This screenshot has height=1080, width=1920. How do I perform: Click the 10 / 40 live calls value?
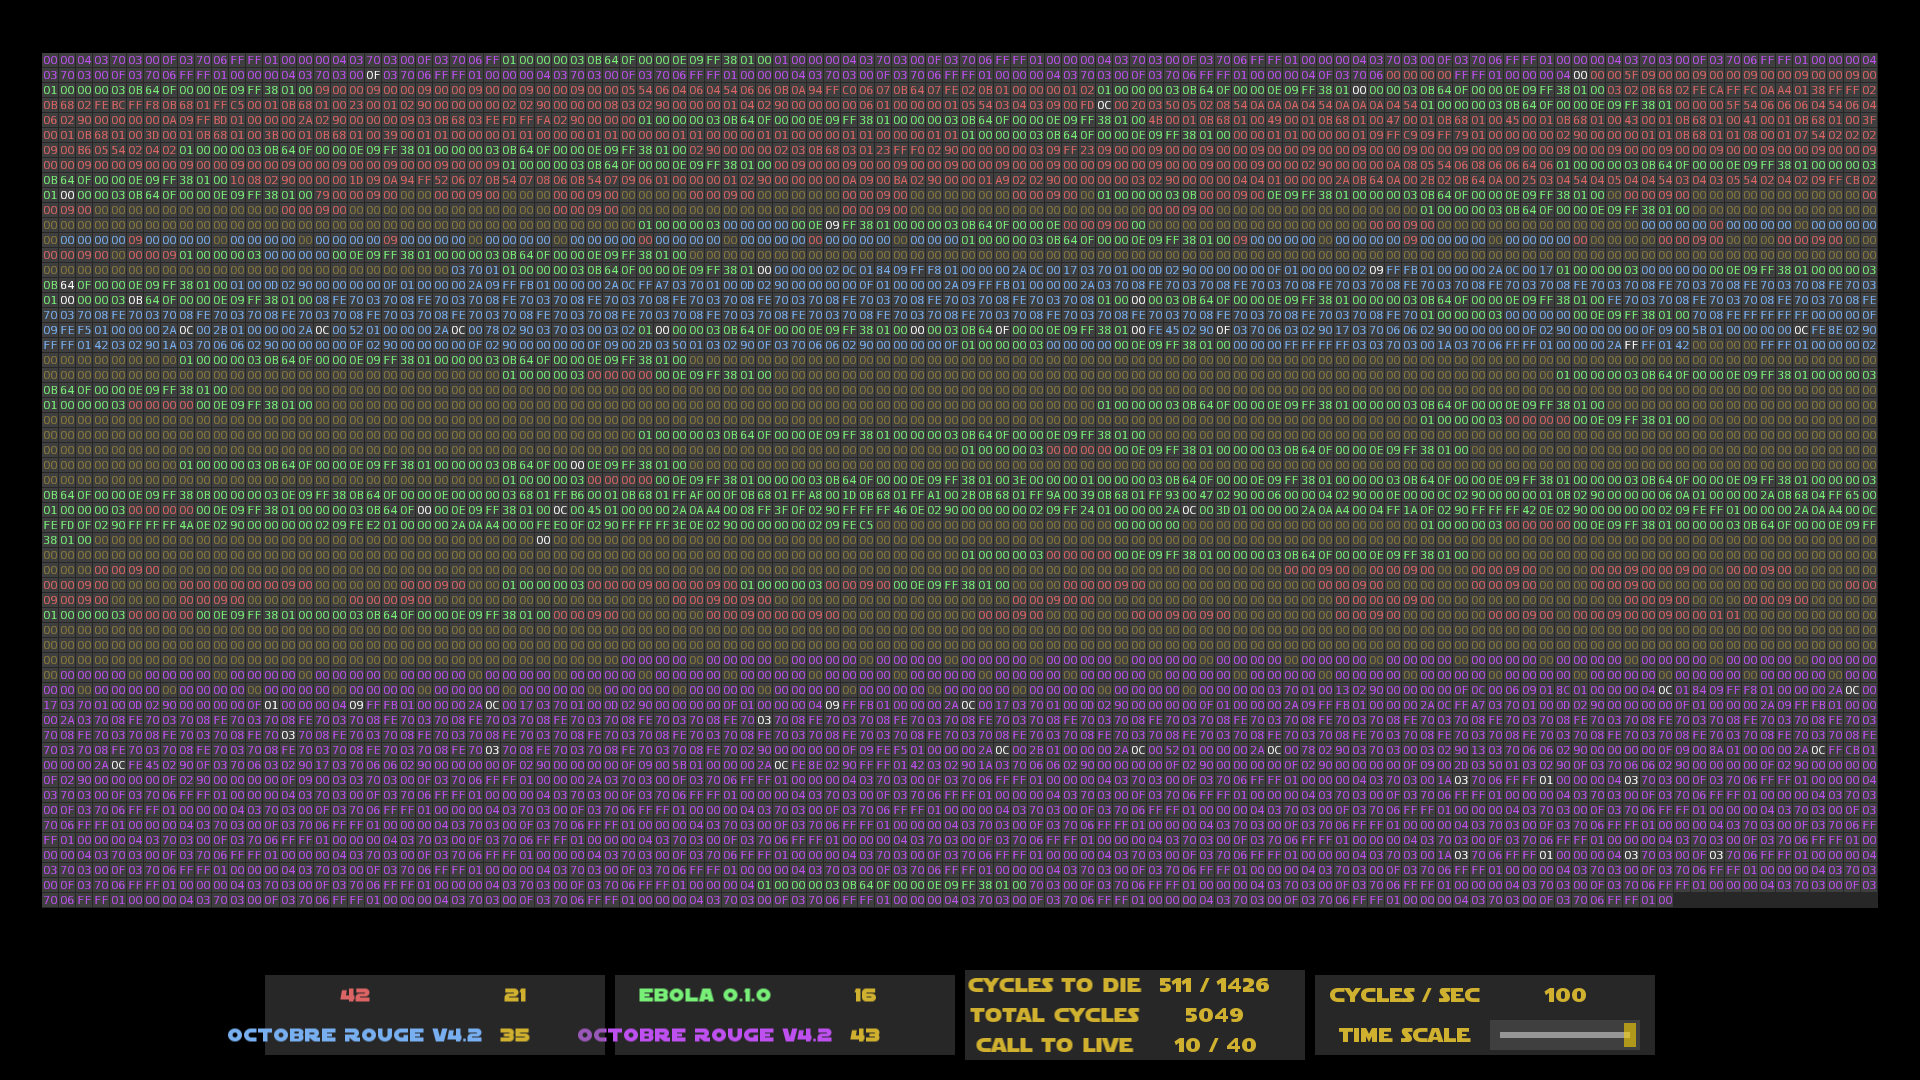point(1214,1045)
